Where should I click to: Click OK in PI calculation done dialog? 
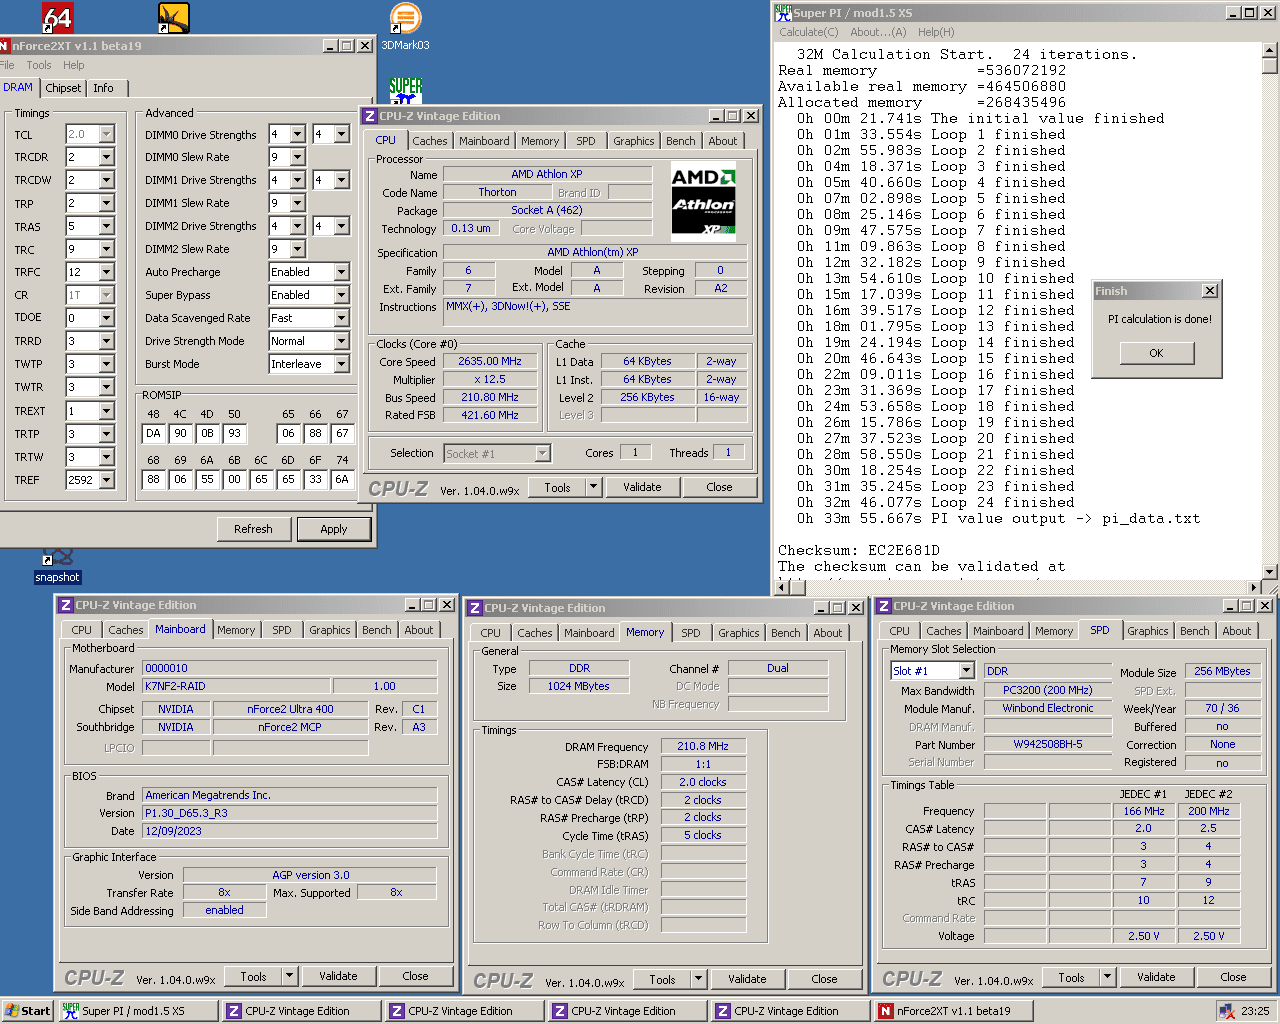coord(1156,353)
